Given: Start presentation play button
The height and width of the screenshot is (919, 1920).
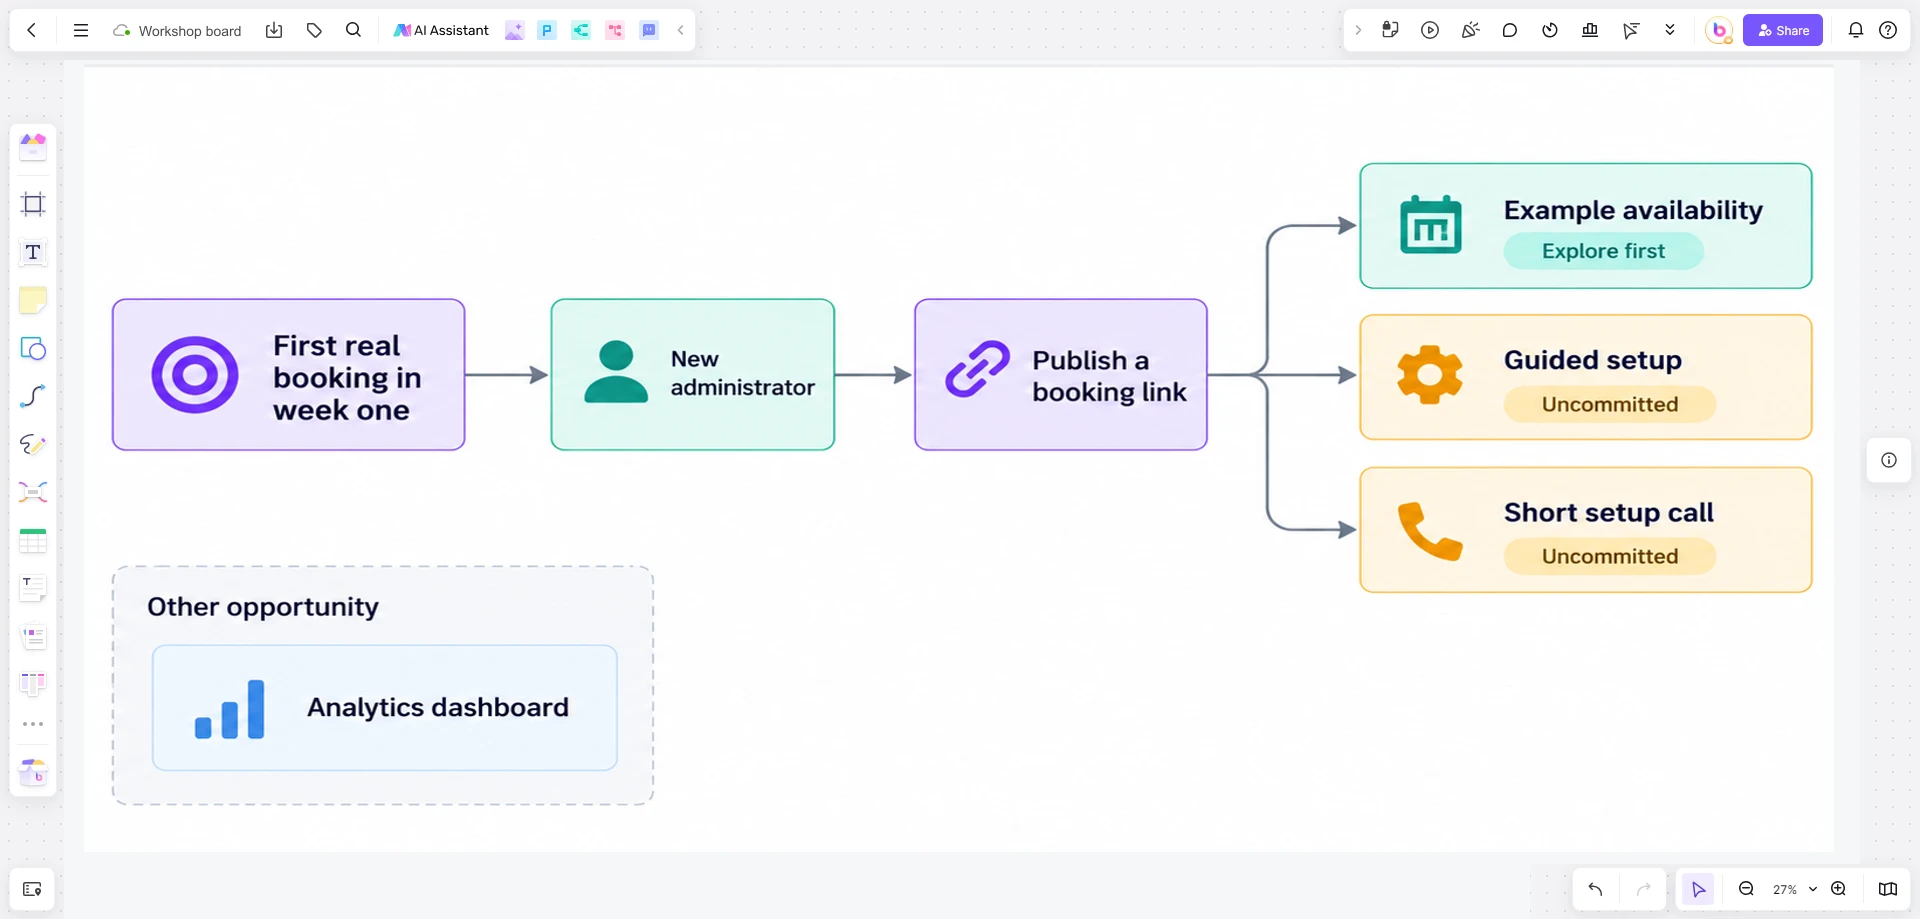Looking at the screenshot, I should pos(1430,30).
